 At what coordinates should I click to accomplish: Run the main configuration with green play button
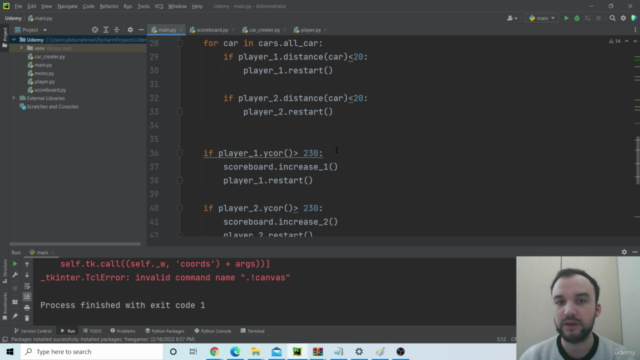coord(566,18)
